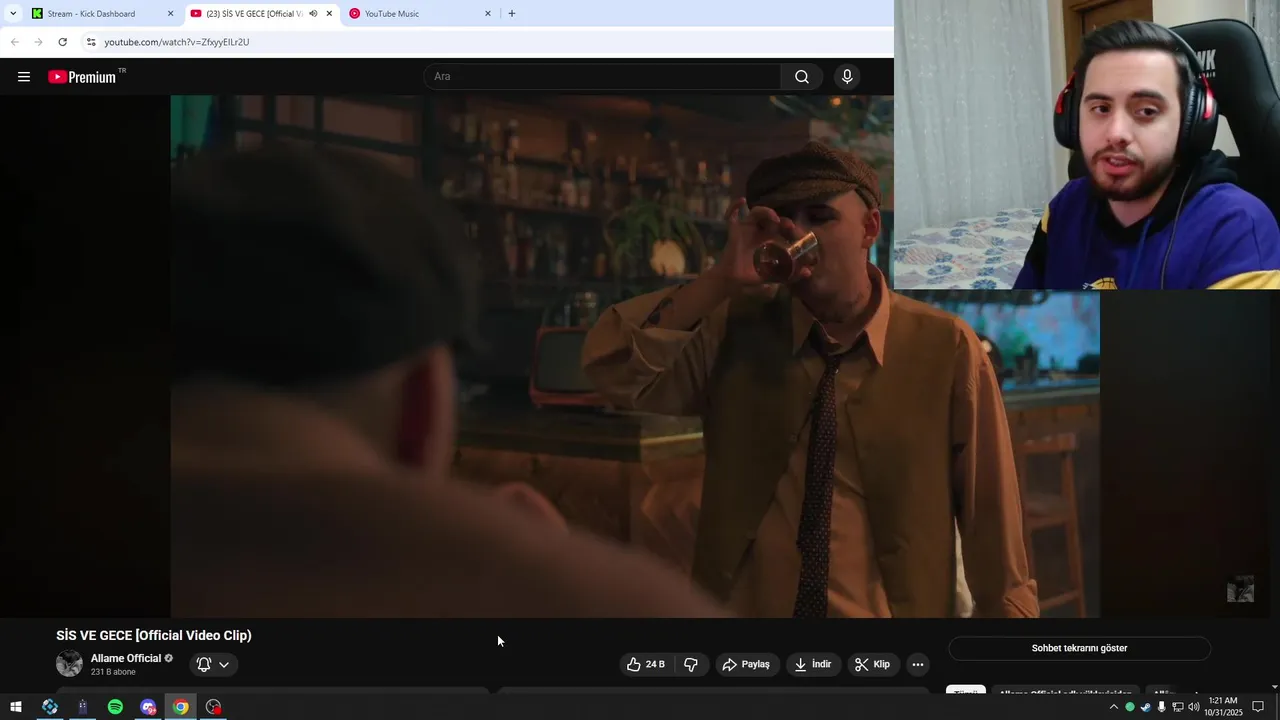Reload the current page
The height and width of the screenshot is (720, 1280).
(x=62, y=42)
